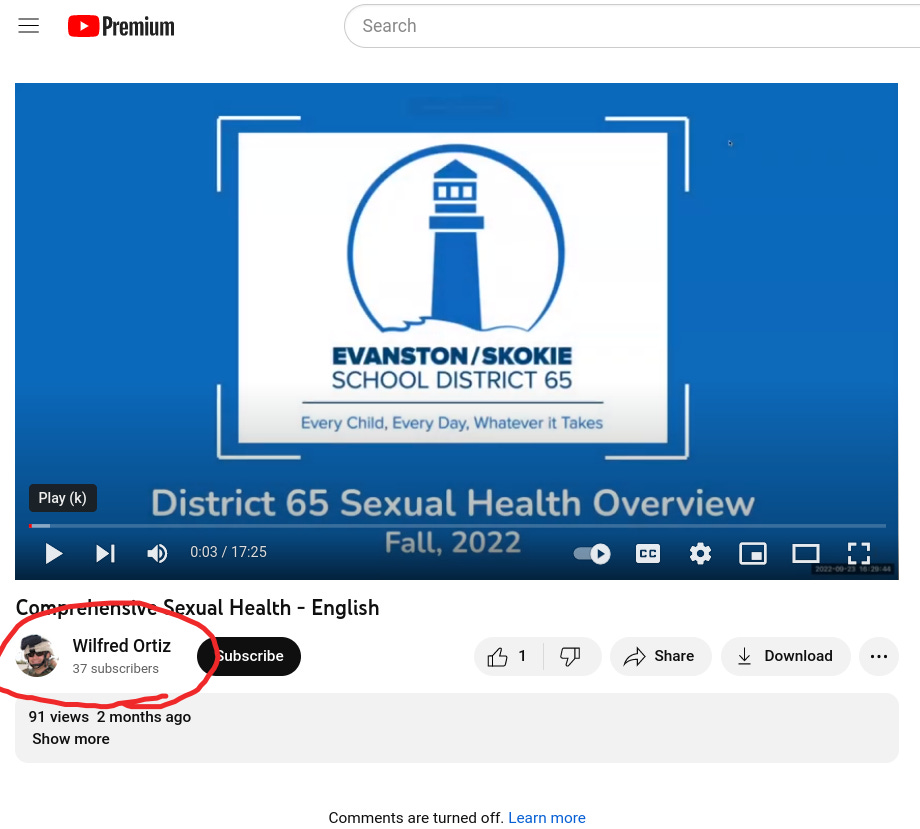Open the more actions ellipsis menu
This screenshot has width=920, height=829.
(x=878, y=656)
